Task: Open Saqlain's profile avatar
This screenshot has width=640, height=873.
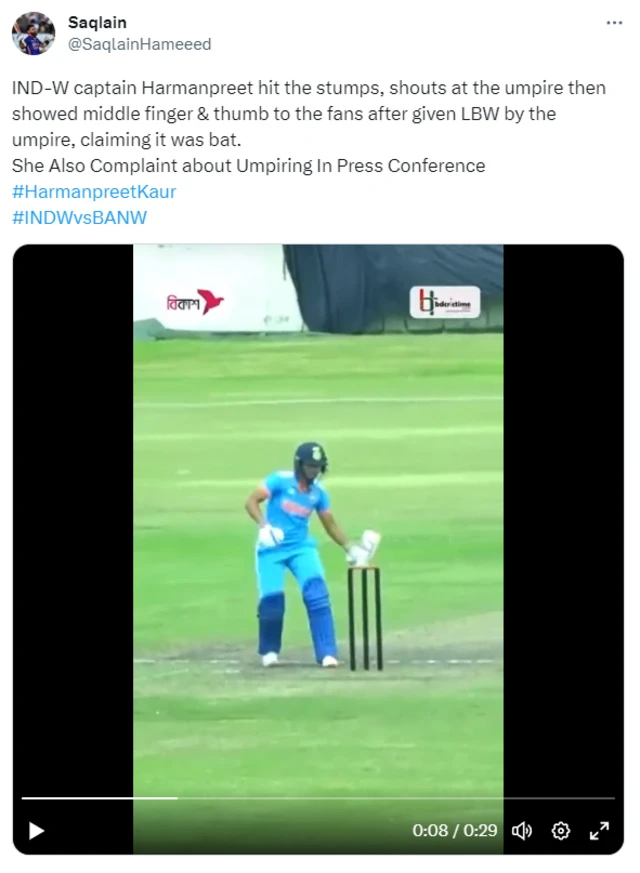Action: tap(33, 33)
